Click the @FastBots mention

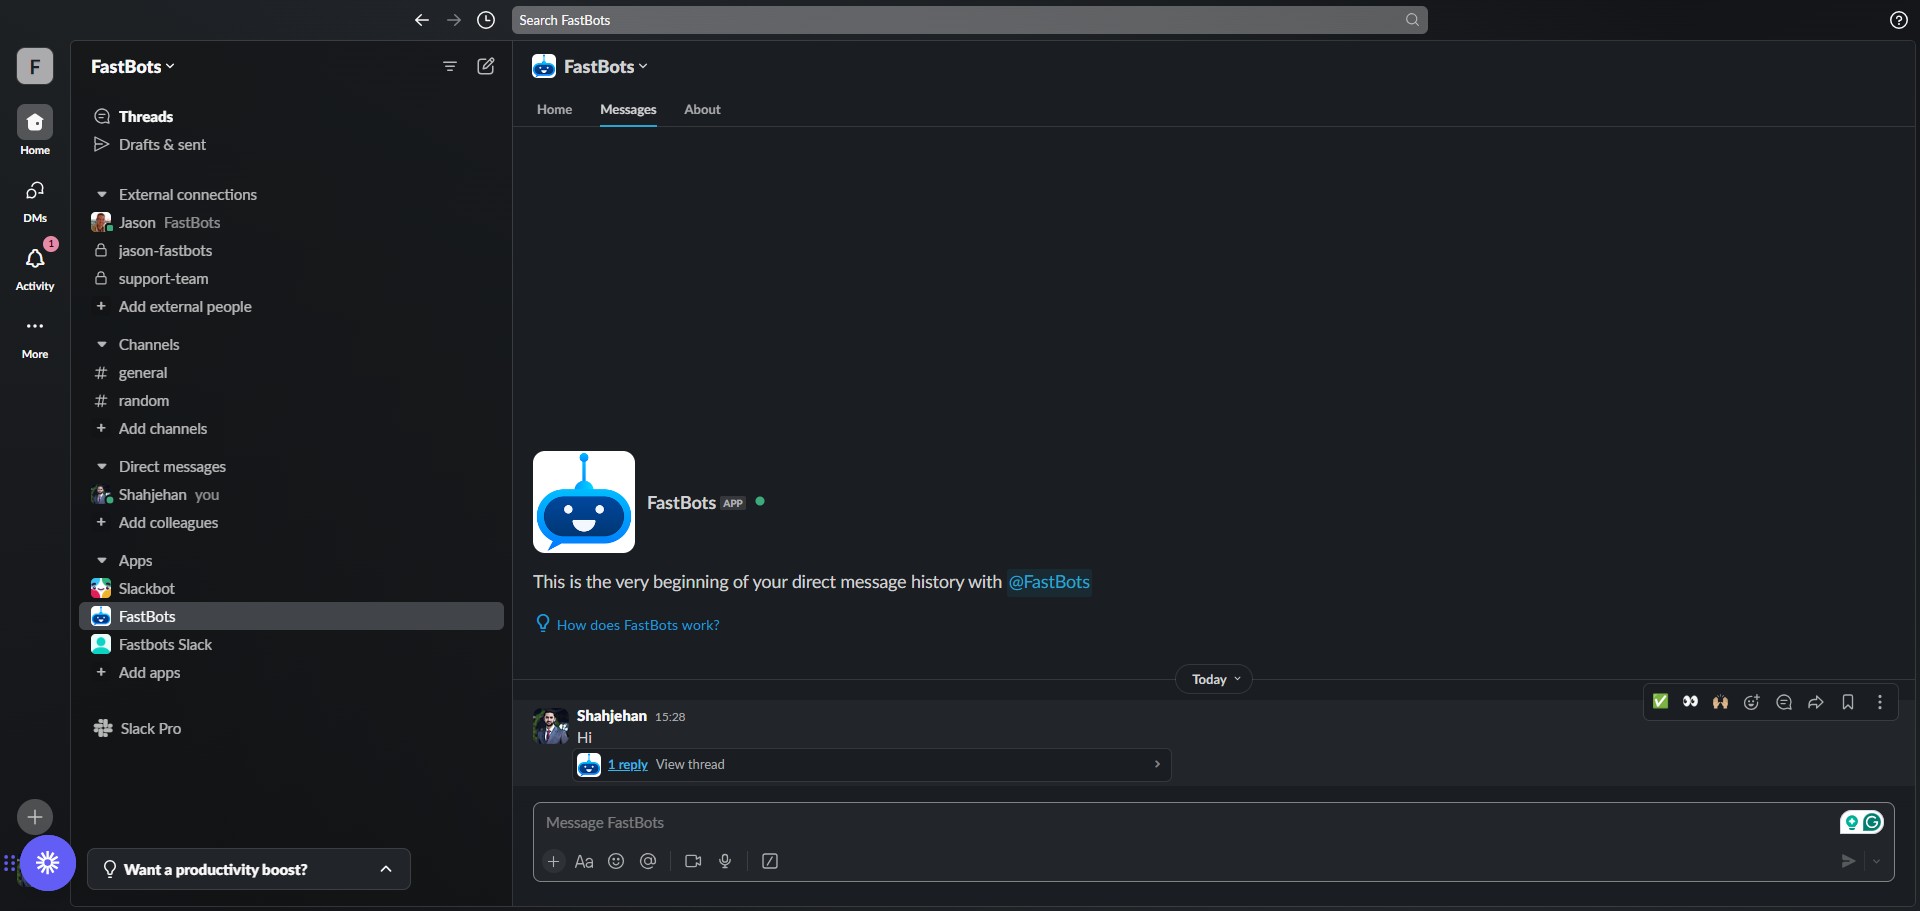(x=1049, y=581)
